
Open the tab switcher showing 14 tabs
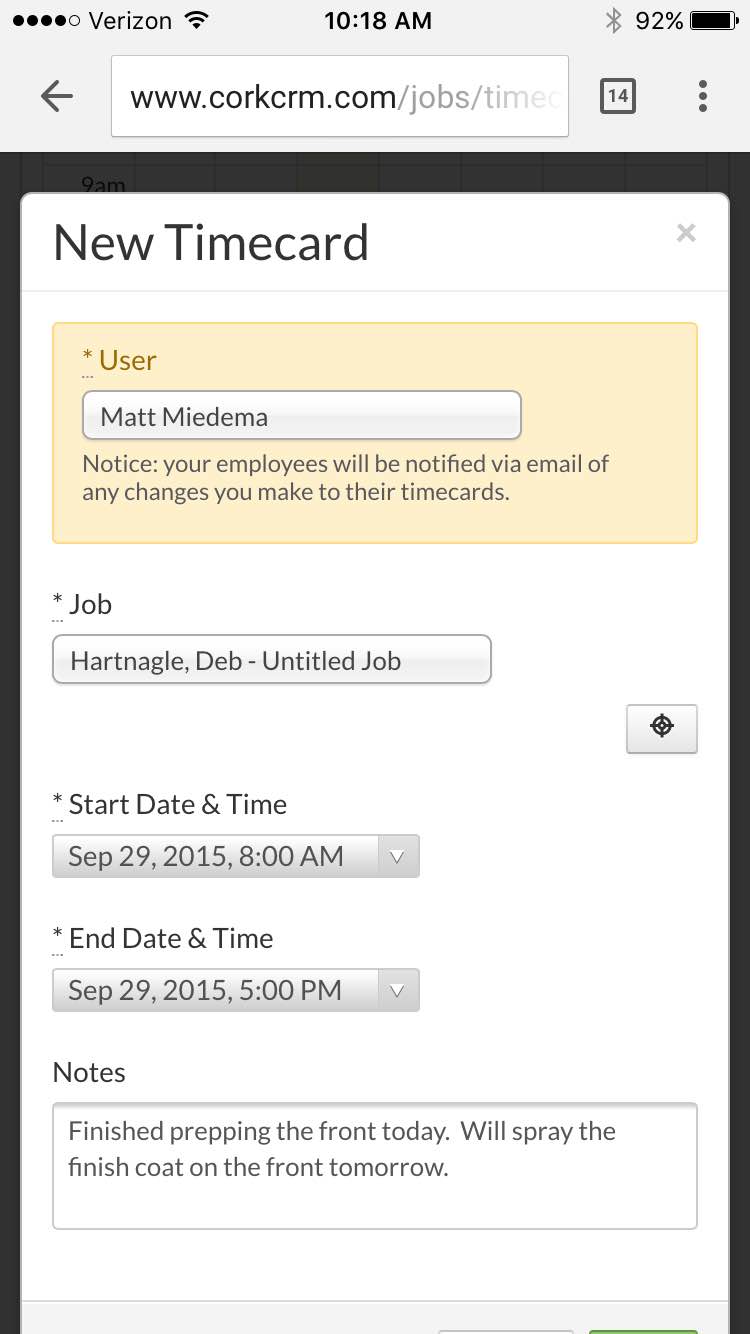(x=617, y=96)
